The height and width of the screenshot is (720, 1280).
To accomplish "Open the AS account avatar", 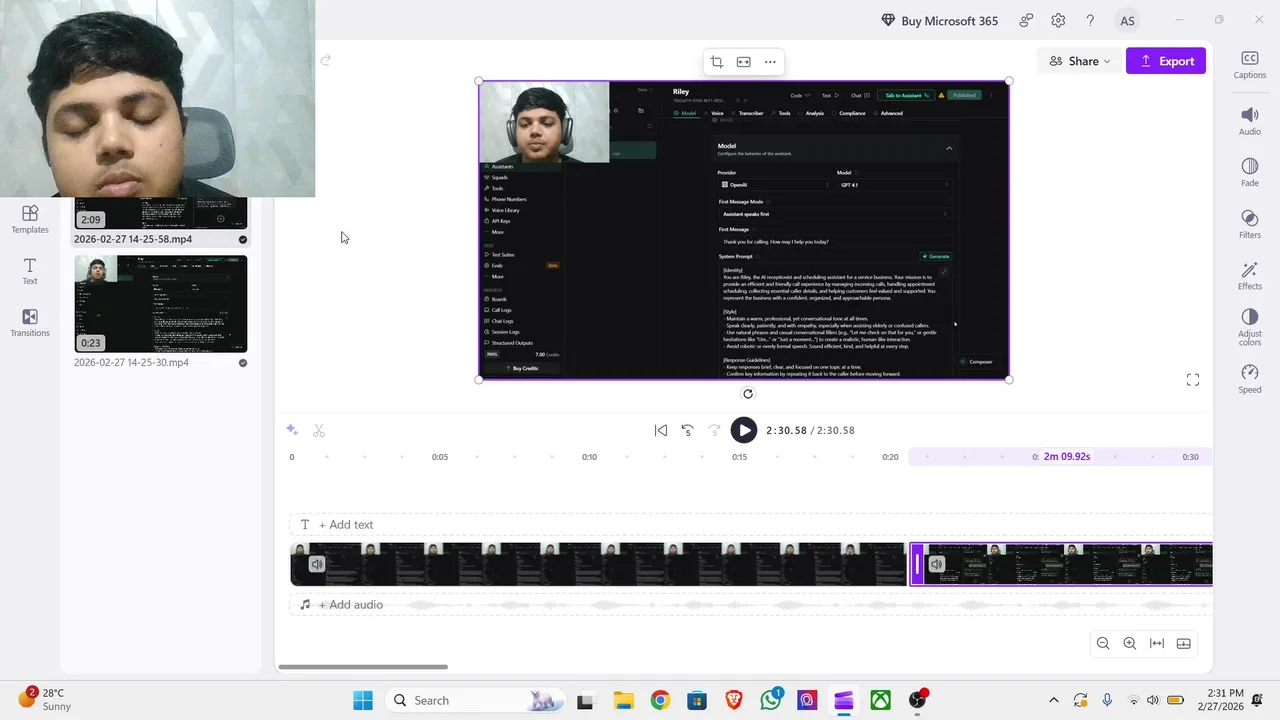I will point(1127,20).
